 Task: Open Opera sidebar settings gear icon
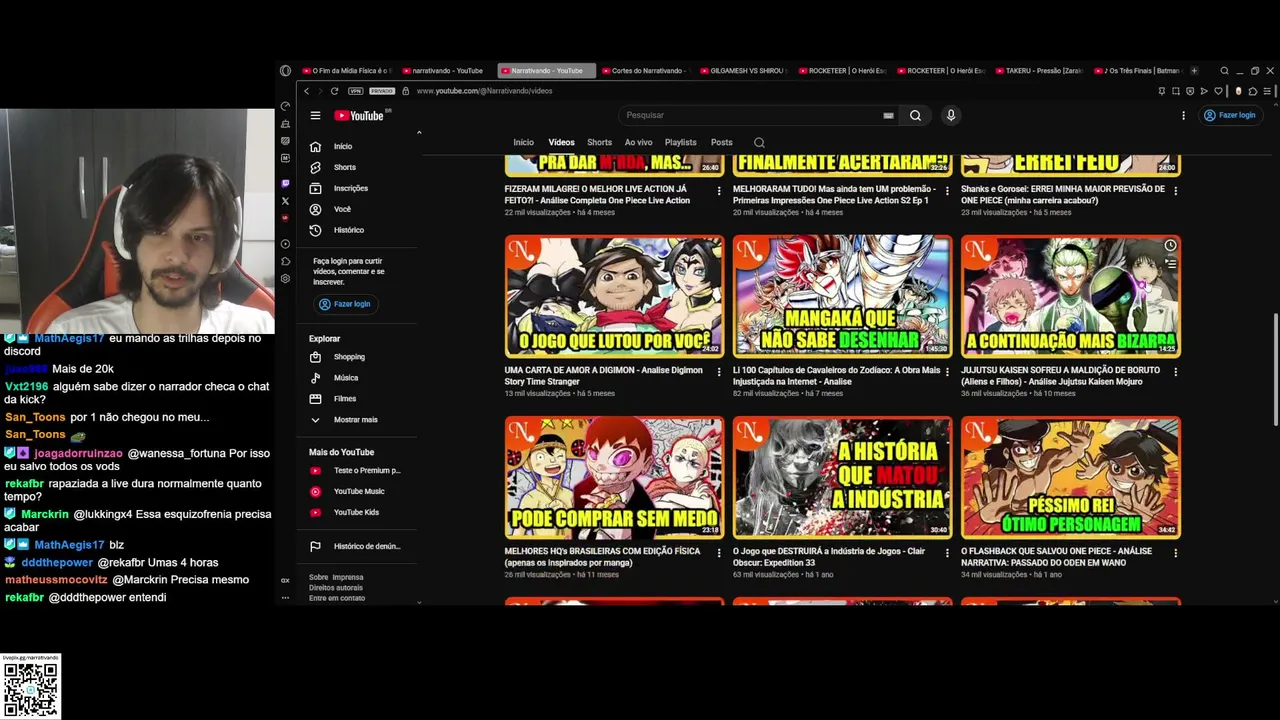click(285, 279)
